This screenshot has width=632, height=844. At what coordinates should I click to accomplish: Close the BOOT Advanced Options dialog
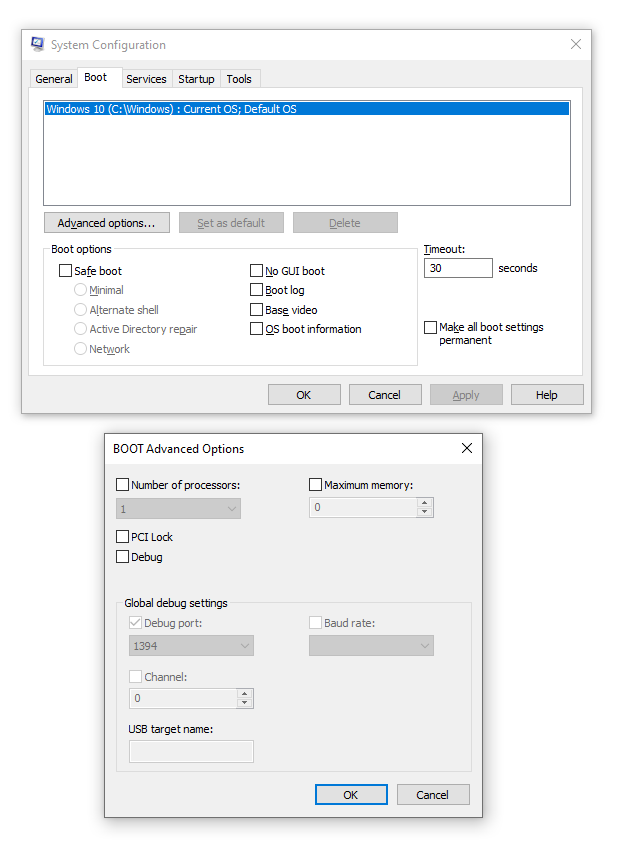(x=466, y=449)
